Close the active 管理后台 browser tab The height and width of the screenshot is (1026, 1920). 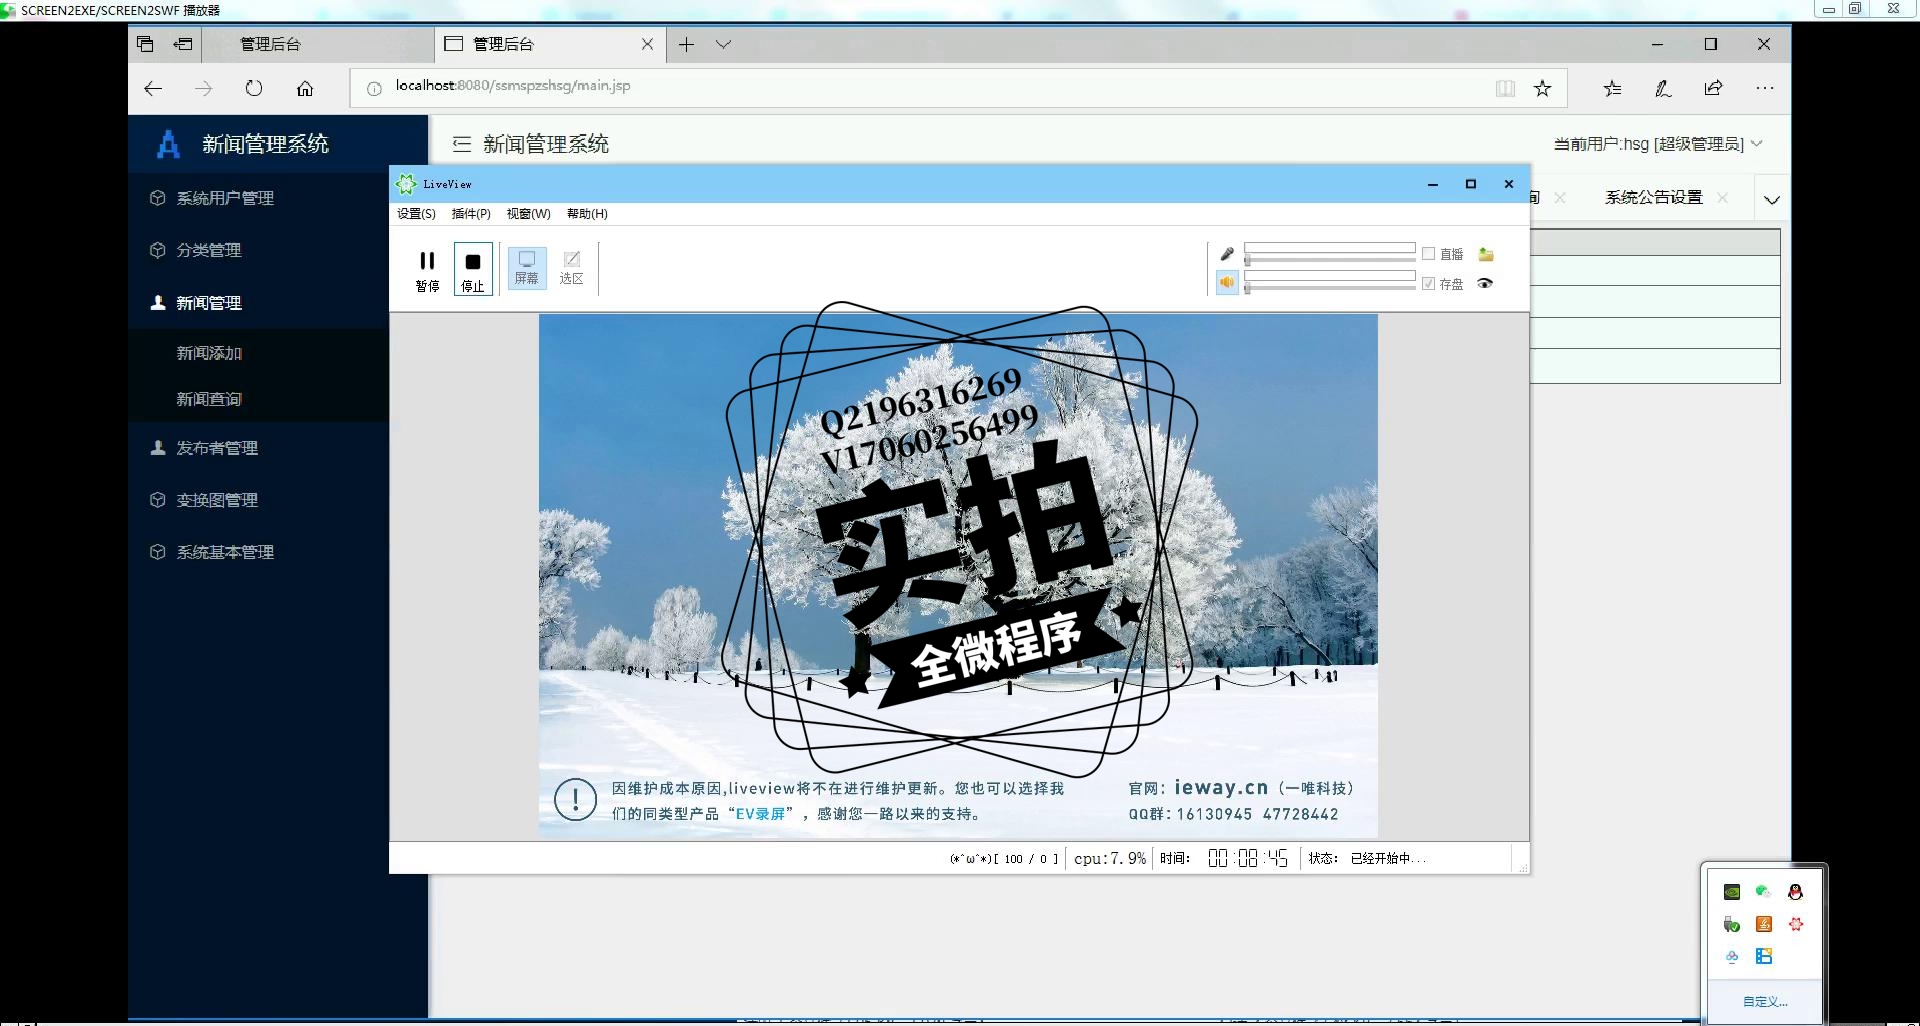(x=647, y=44)
